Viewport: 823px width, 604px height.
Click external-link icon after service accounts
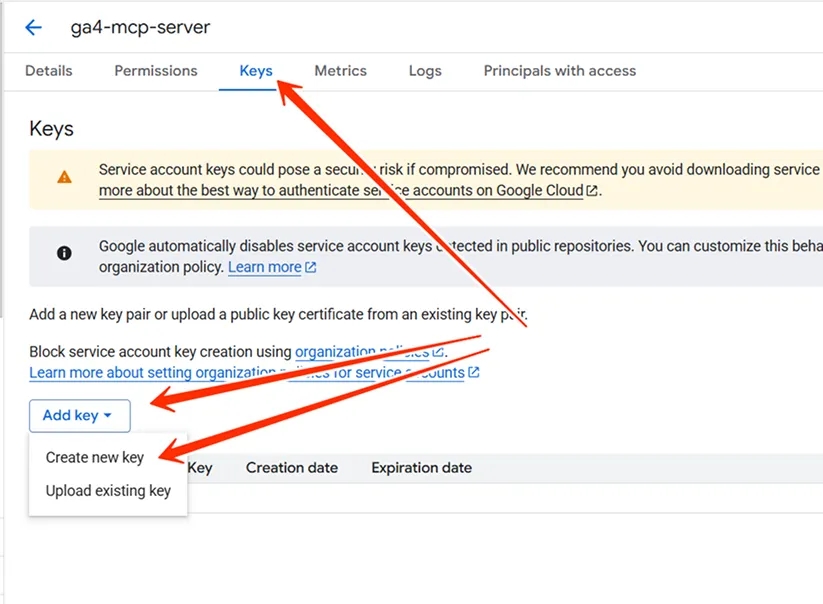coord(473,372)
